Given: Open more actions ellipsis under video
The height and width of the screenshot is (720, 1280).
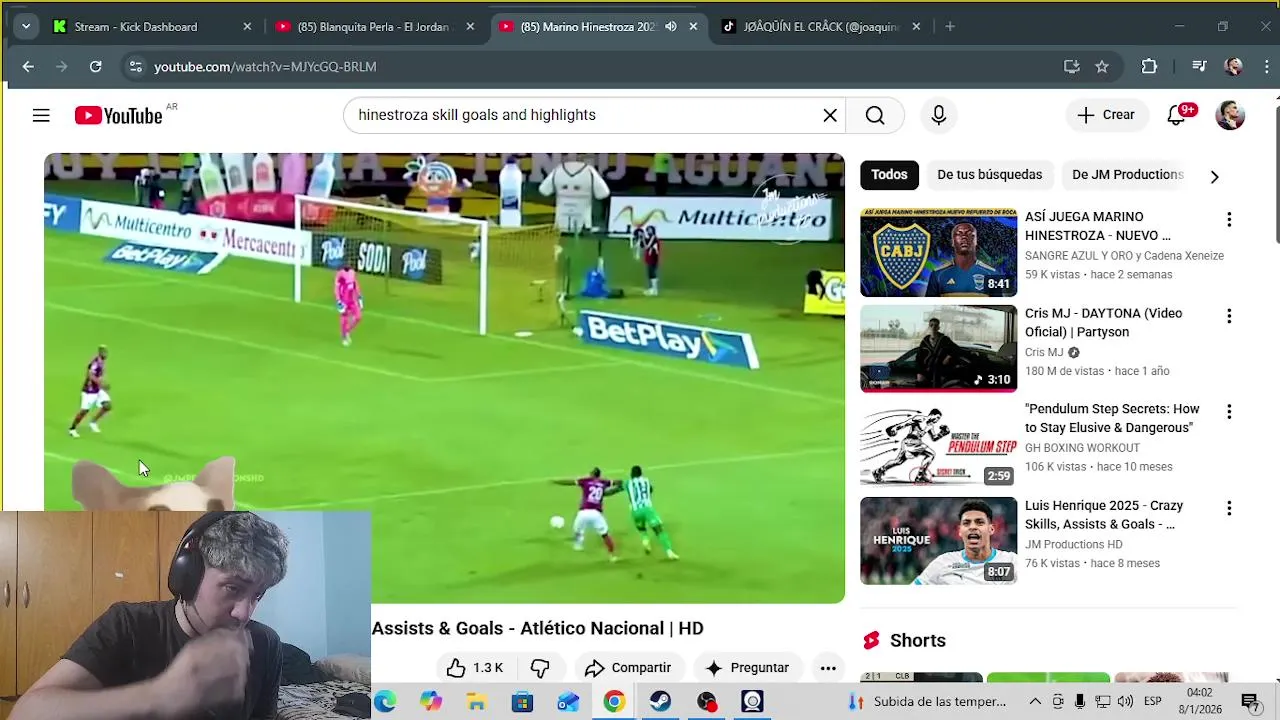Looking at the screenshot, I should (x=828, y=668).
